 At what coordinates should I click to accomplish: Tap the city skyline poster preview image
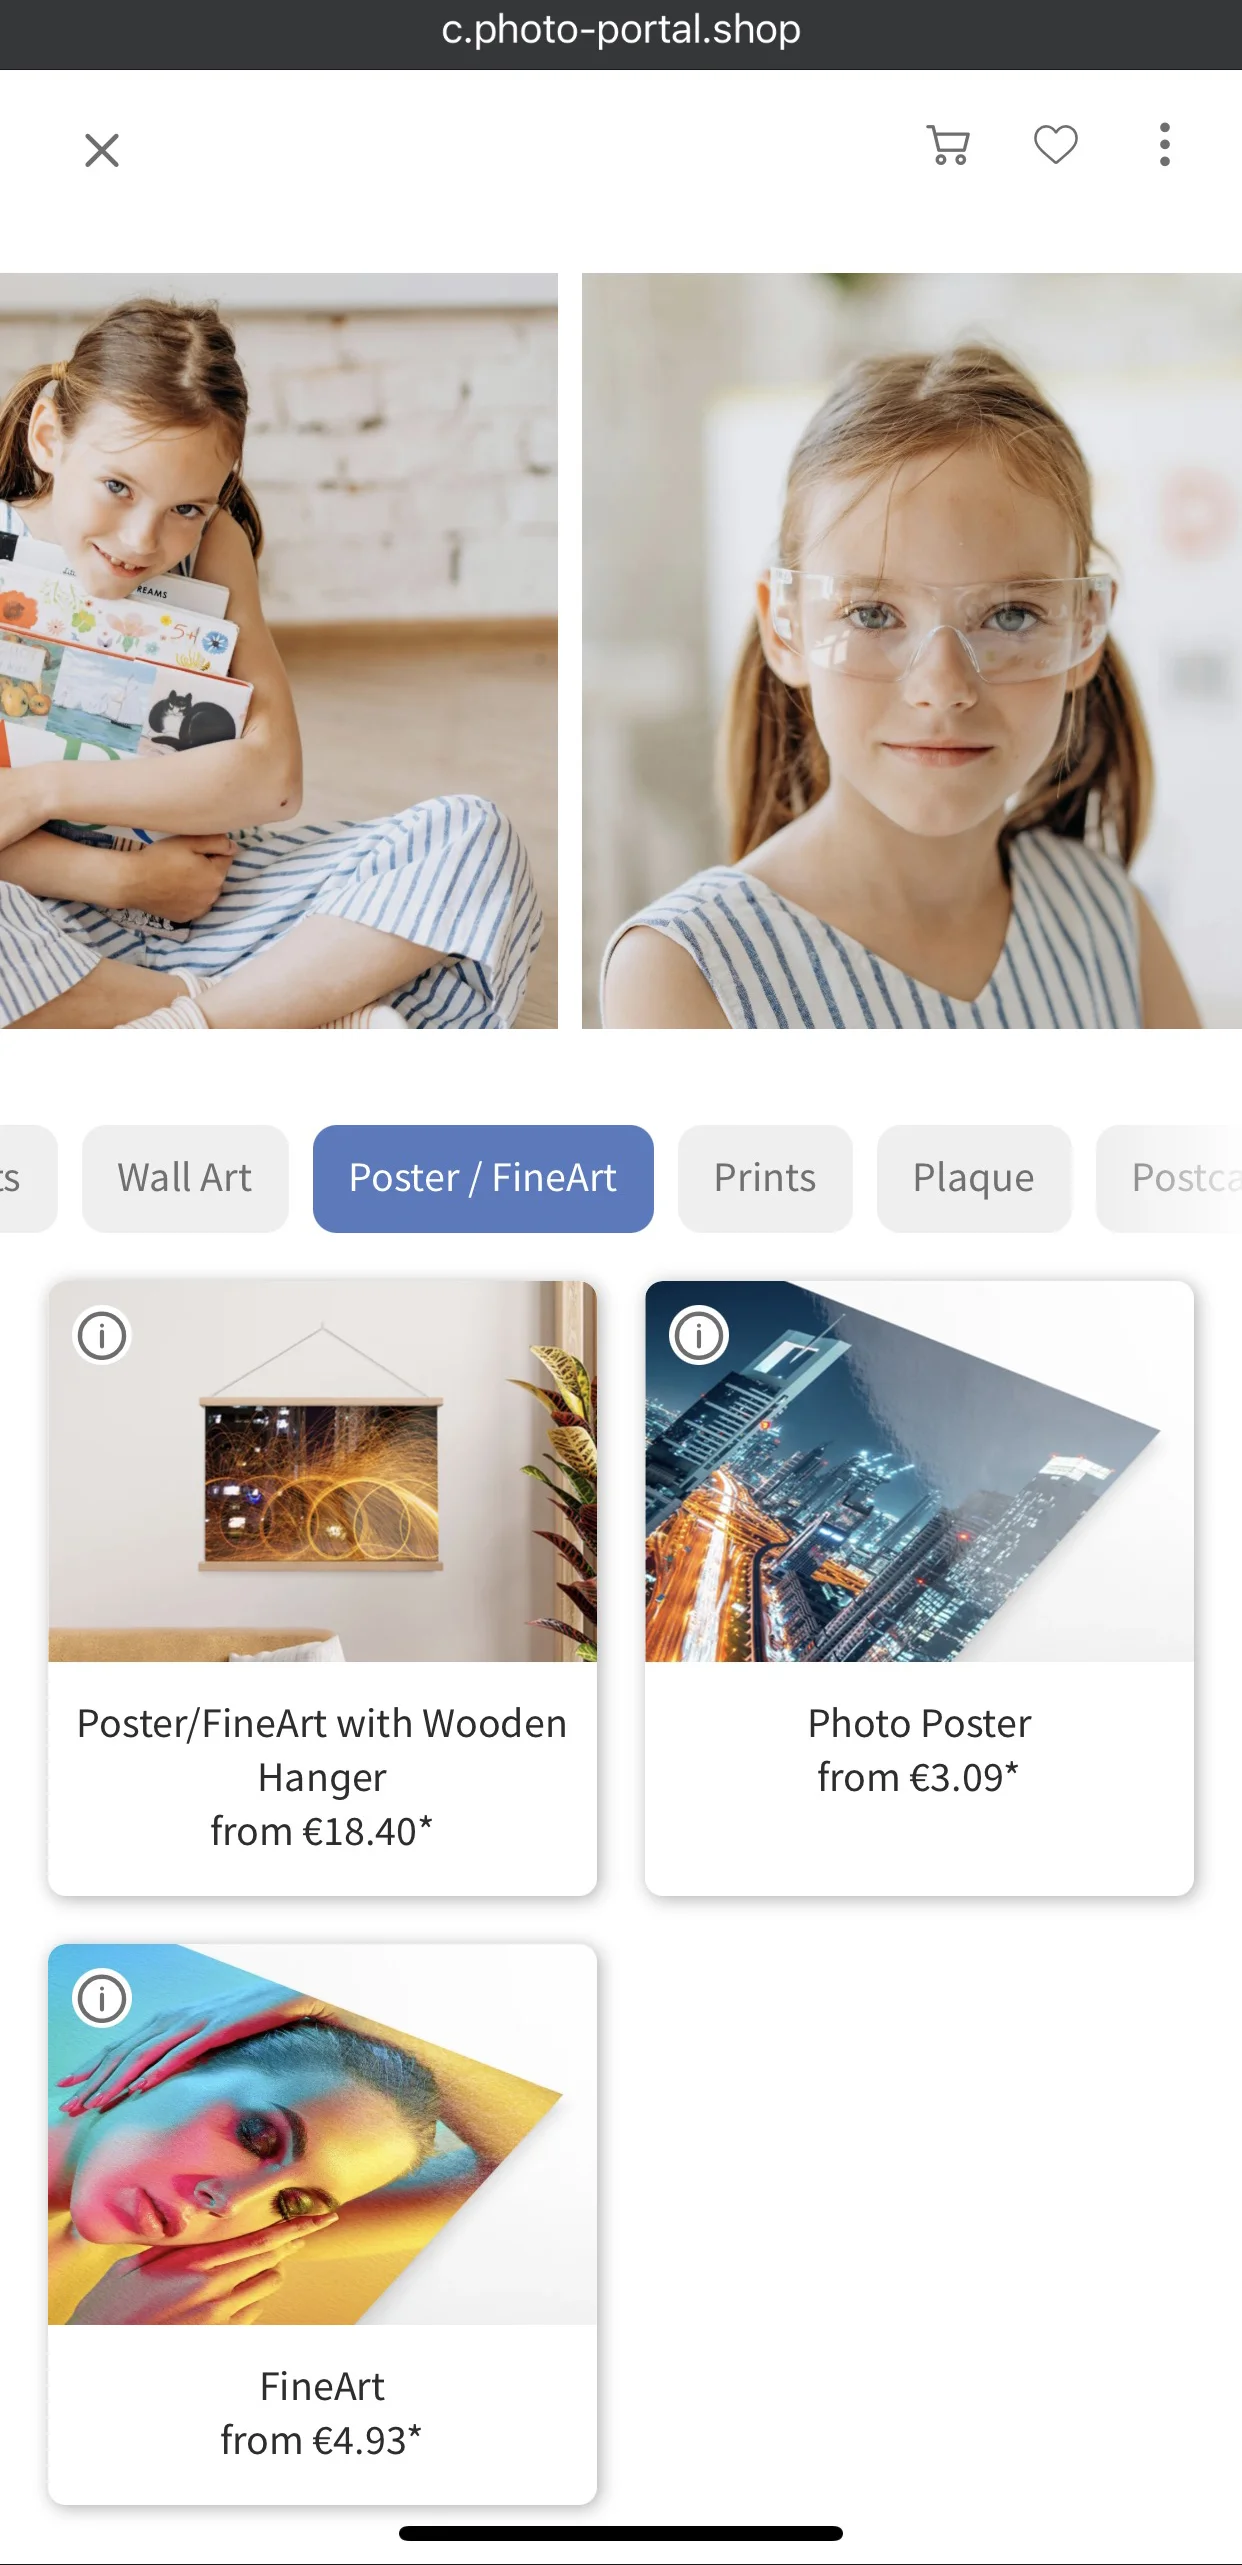click(x=919, y=1471)
